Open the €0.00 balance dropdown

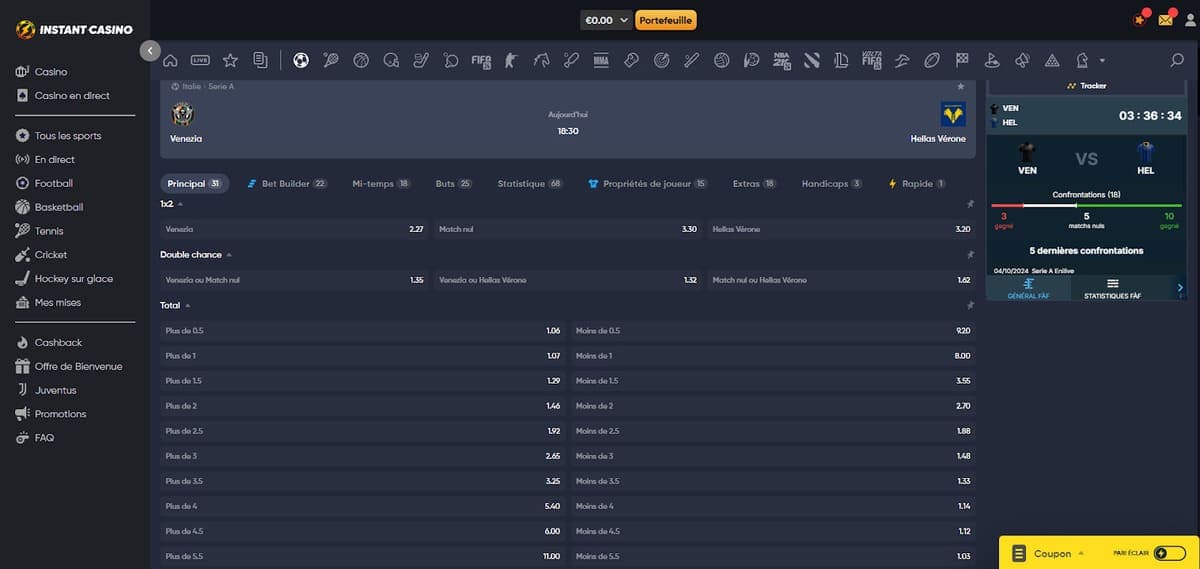(606, 19)
